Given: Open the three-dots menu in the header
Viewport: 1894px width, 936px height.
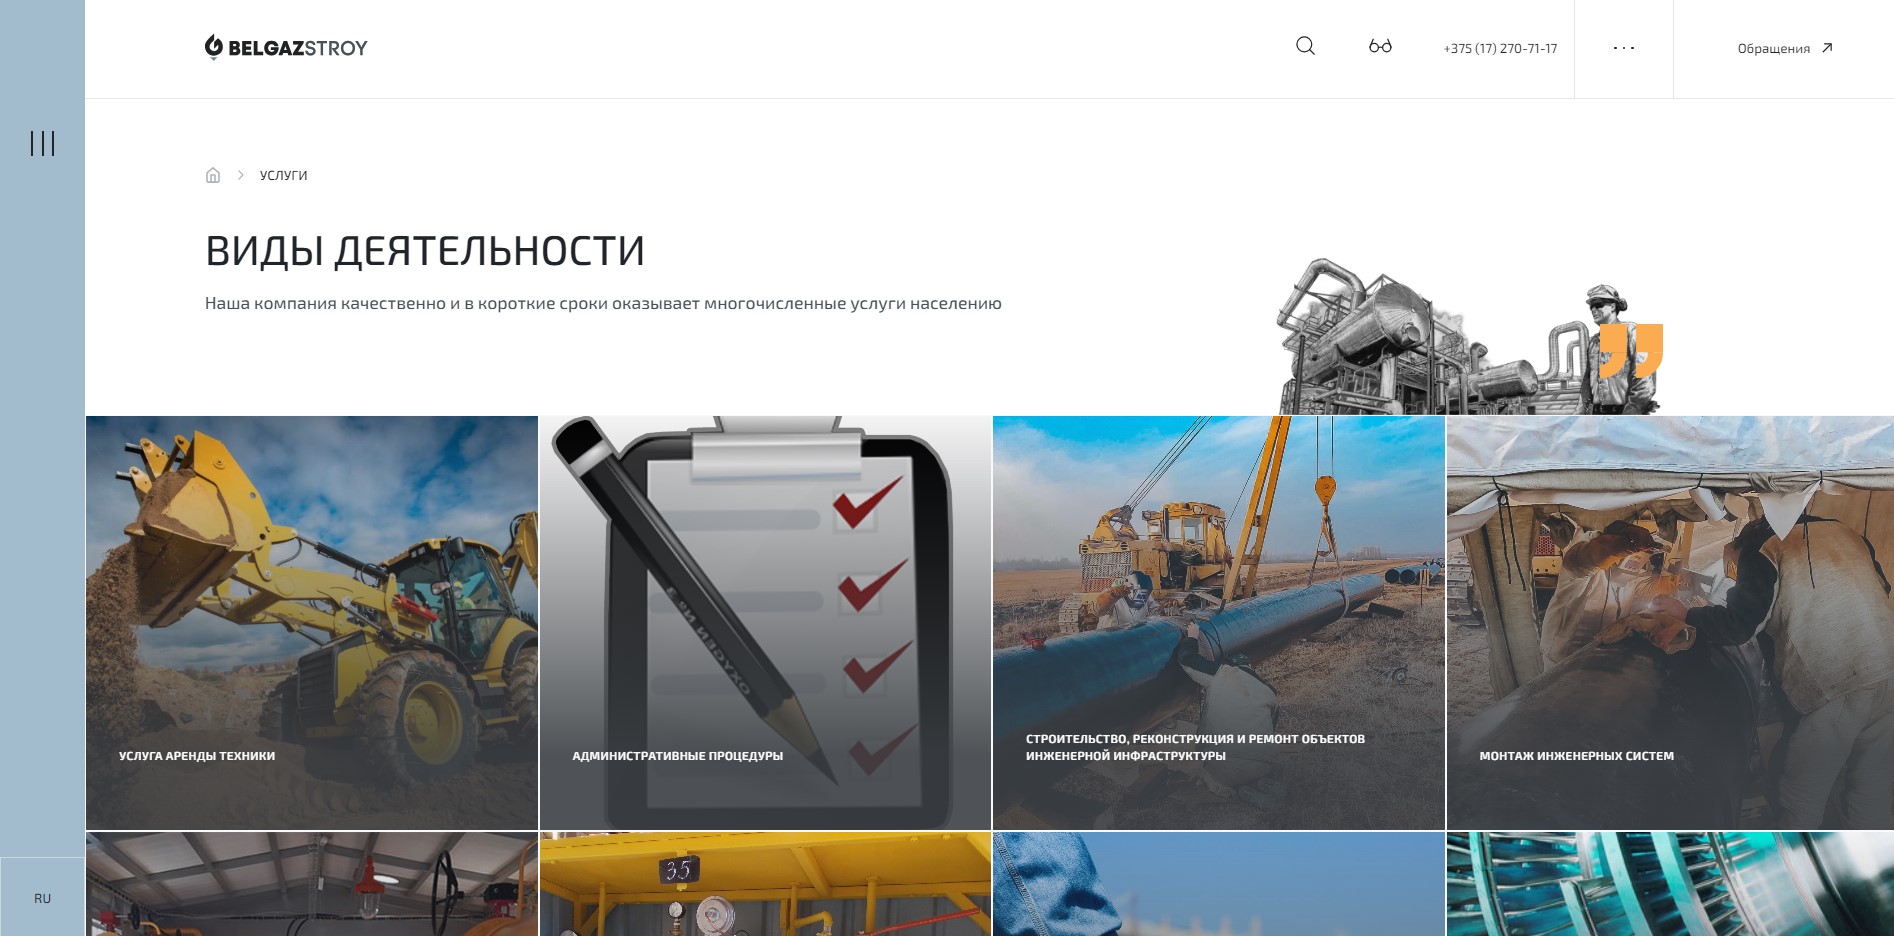Looking at the screenshot, I should (1625, 47).
